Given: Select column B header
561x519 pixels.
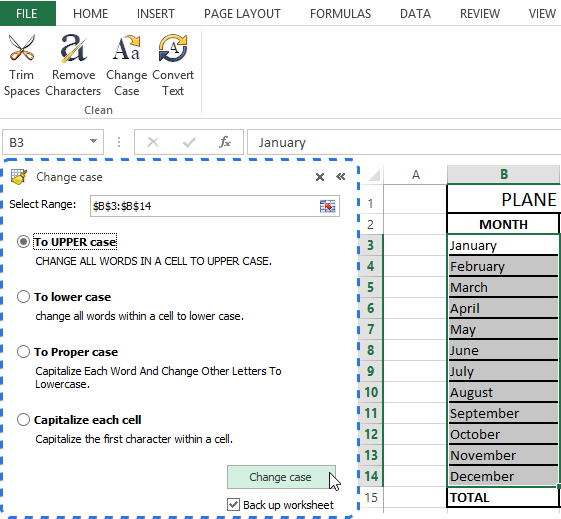Looking at the screenshot, I should 504,175.
